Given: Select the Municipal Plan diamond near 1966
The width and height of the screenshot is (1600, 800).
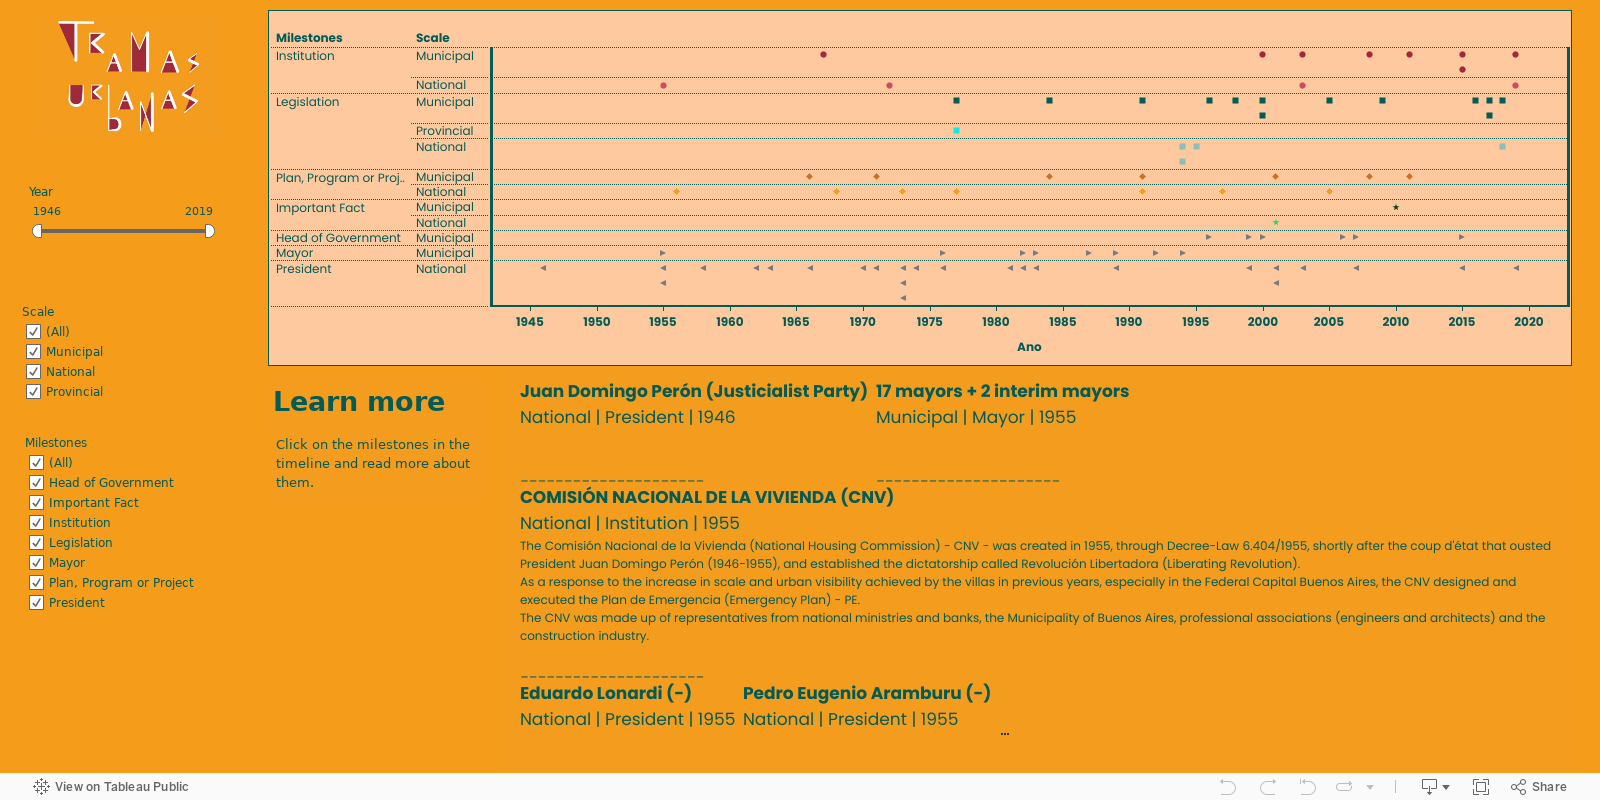Looking at the screenshot, I should pos(809,176).
